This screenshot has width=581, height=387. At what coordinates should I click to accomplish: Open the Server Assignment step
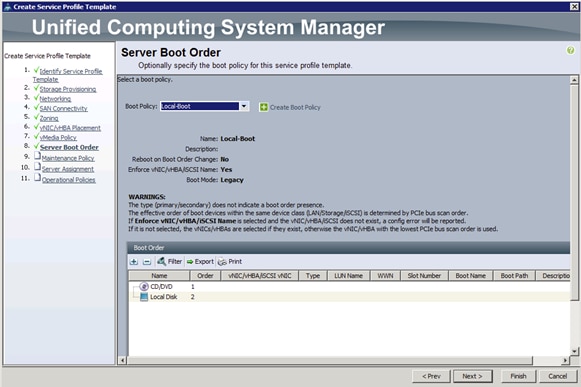coord(67,169)
